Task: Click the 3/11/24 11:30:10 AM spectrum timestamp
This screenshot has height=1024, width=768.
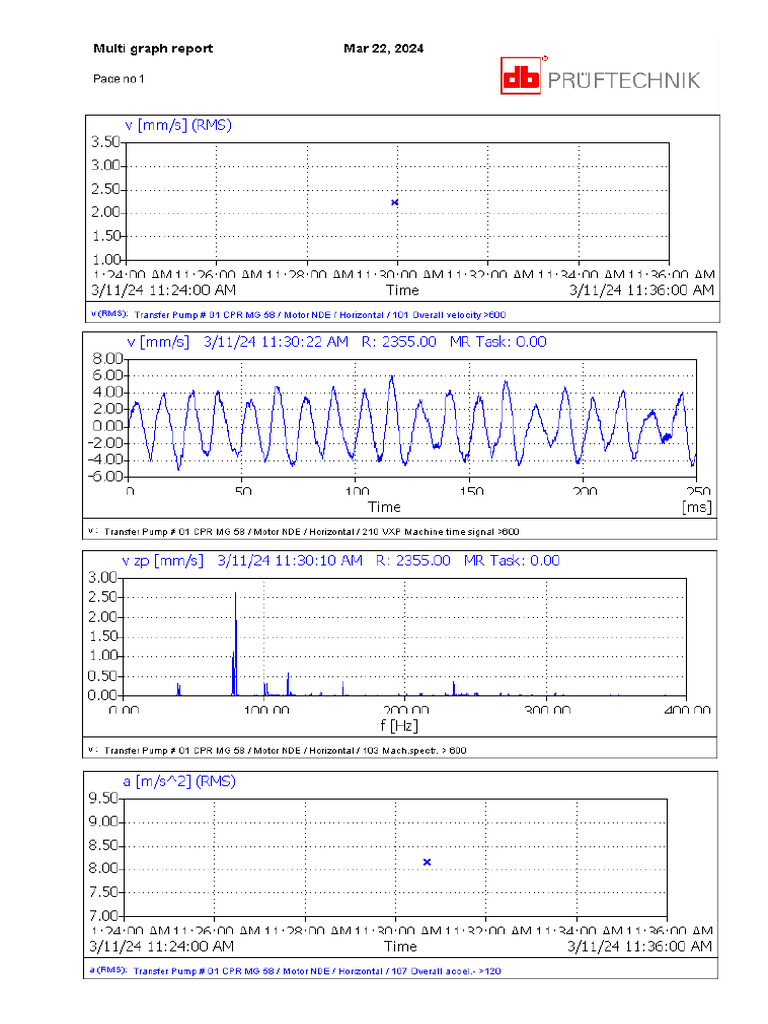Action: point(290,560)
